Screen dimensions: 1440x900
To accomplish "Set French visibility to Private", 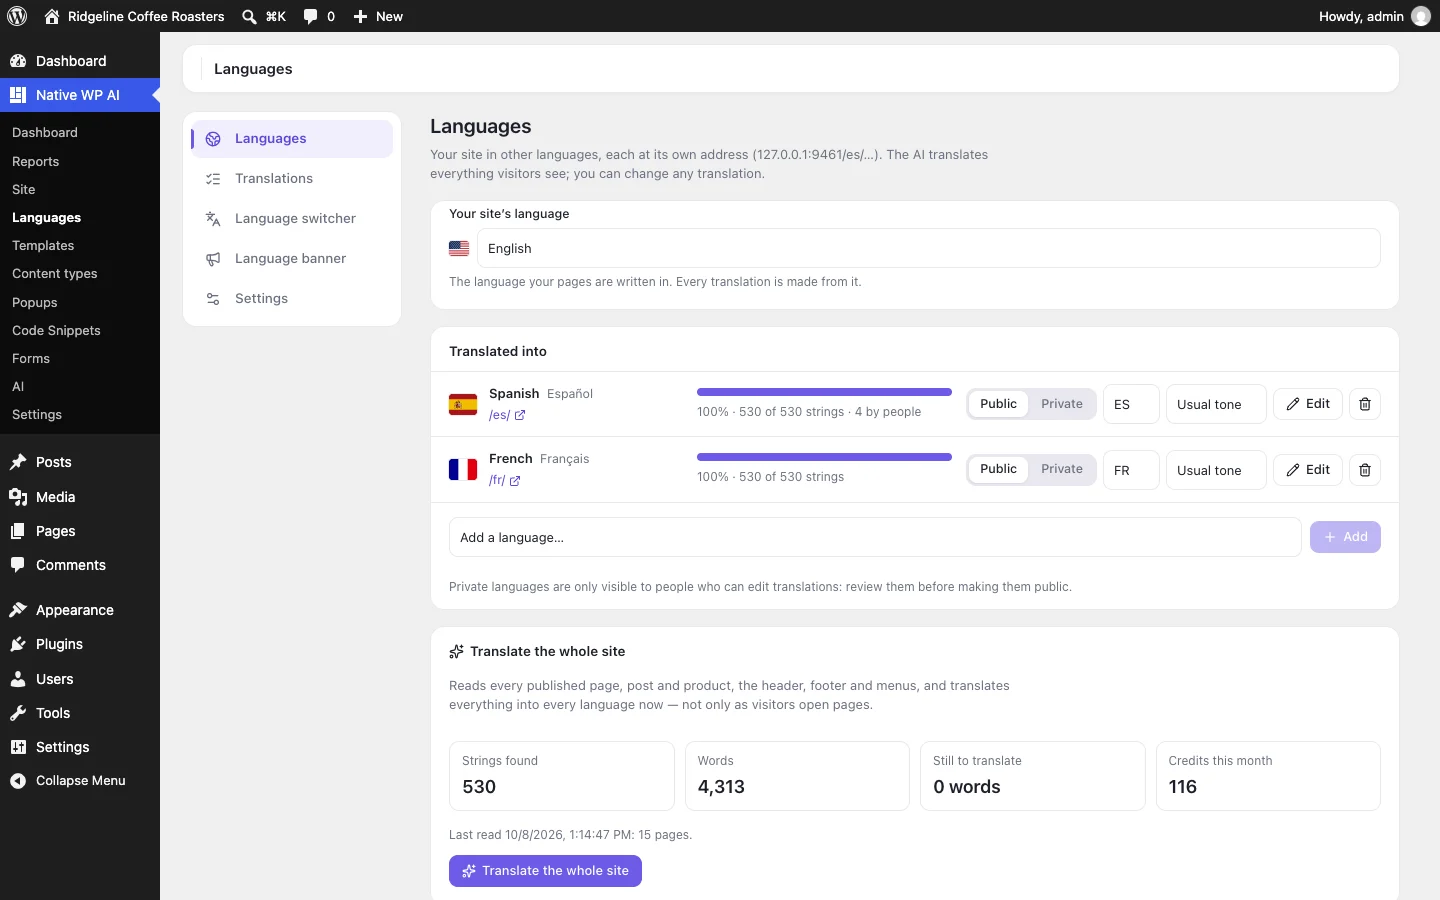I will (x=1062, y=469).
